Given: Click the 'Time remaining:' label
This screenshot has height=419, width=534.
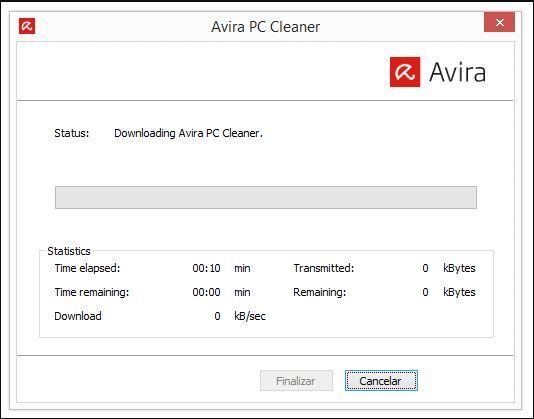Looking at the screenshot, I should [x=92, y=292].
